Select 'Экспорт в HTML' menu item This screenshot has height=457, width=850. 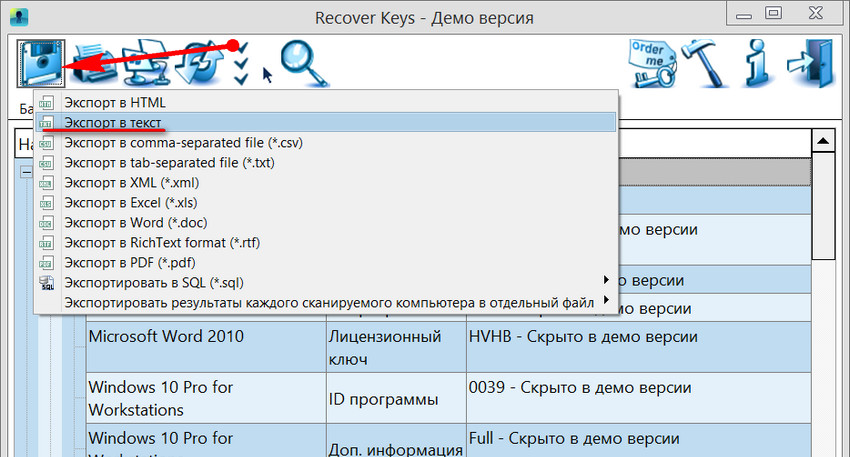click(114, 102)
